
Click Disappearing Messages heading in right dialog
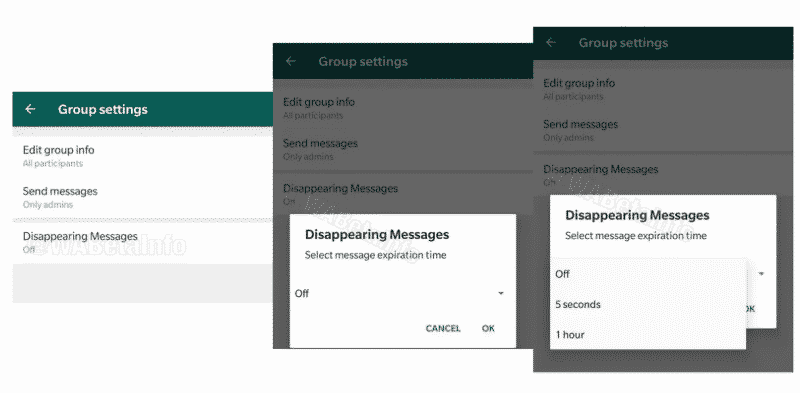coord(637,215)
